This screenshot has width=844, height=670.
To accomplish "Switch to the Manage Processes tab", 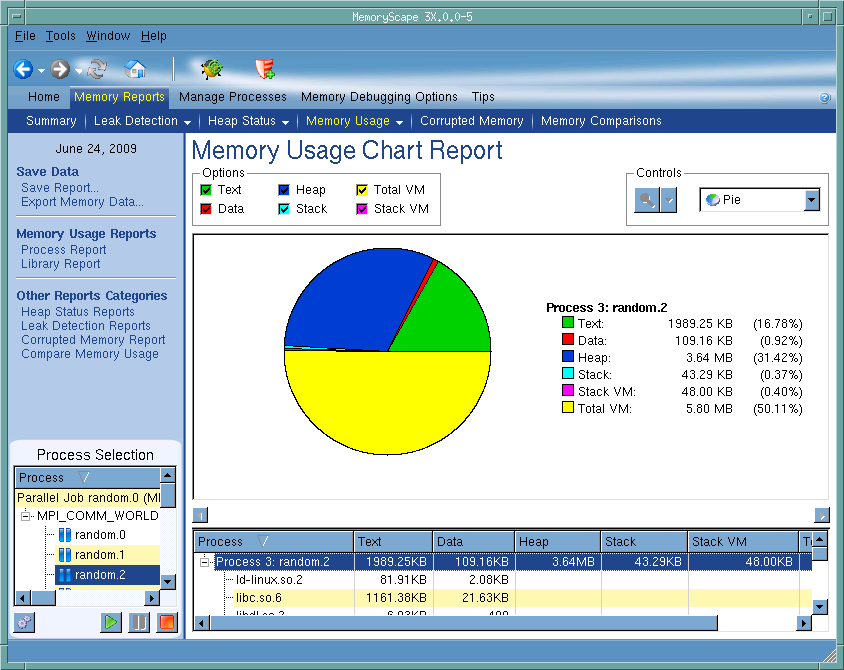I will [232, 97].
